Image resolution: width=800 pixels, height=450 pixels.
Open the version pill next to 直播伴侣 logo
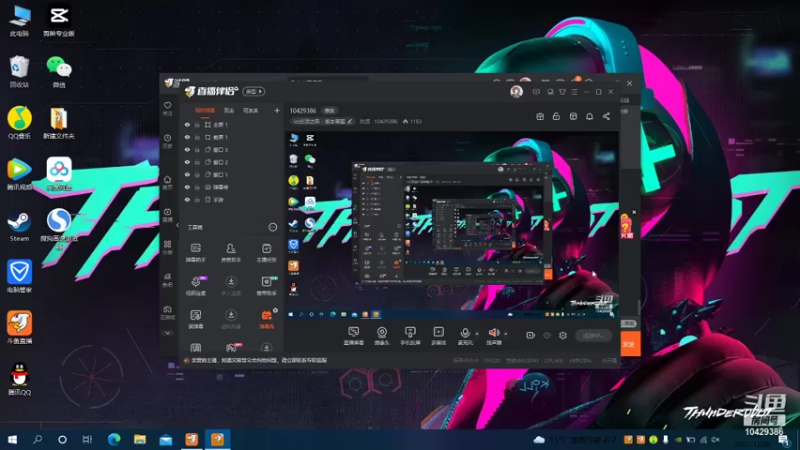[x=254, y=92]
